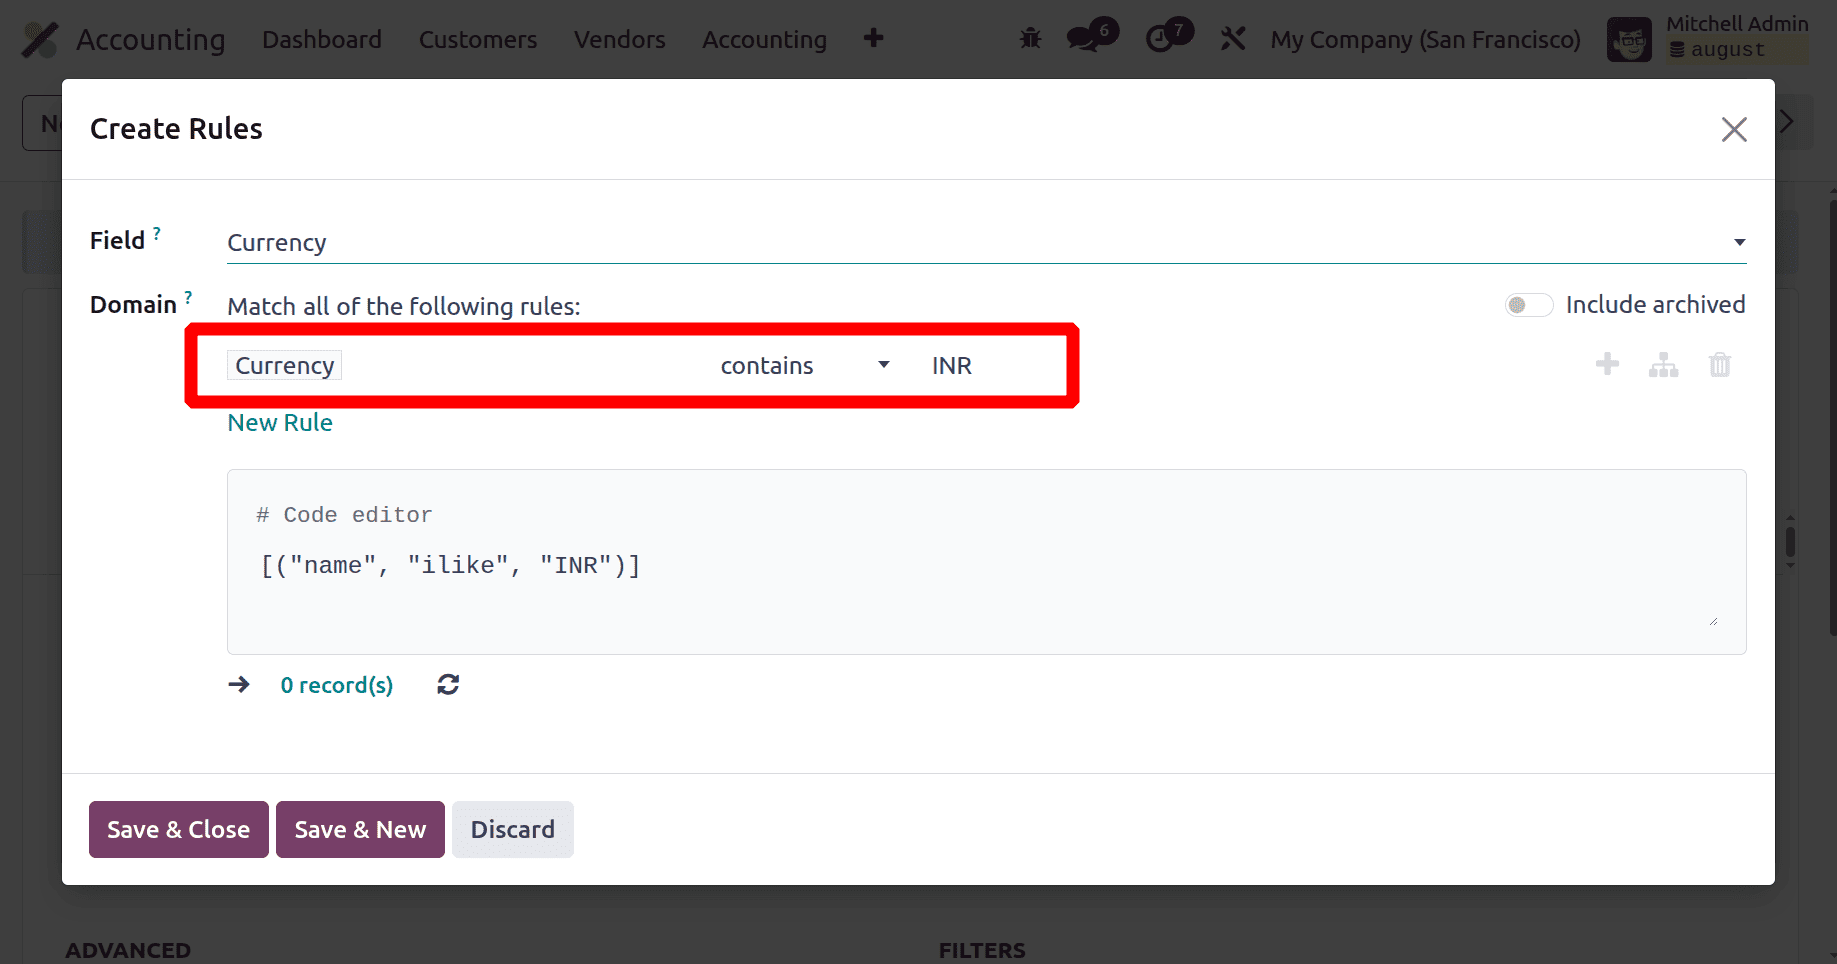Viewport: 1837px width, 964px height.
Task: Delete the Currency rule trash icon
Action: point(1720,365)
